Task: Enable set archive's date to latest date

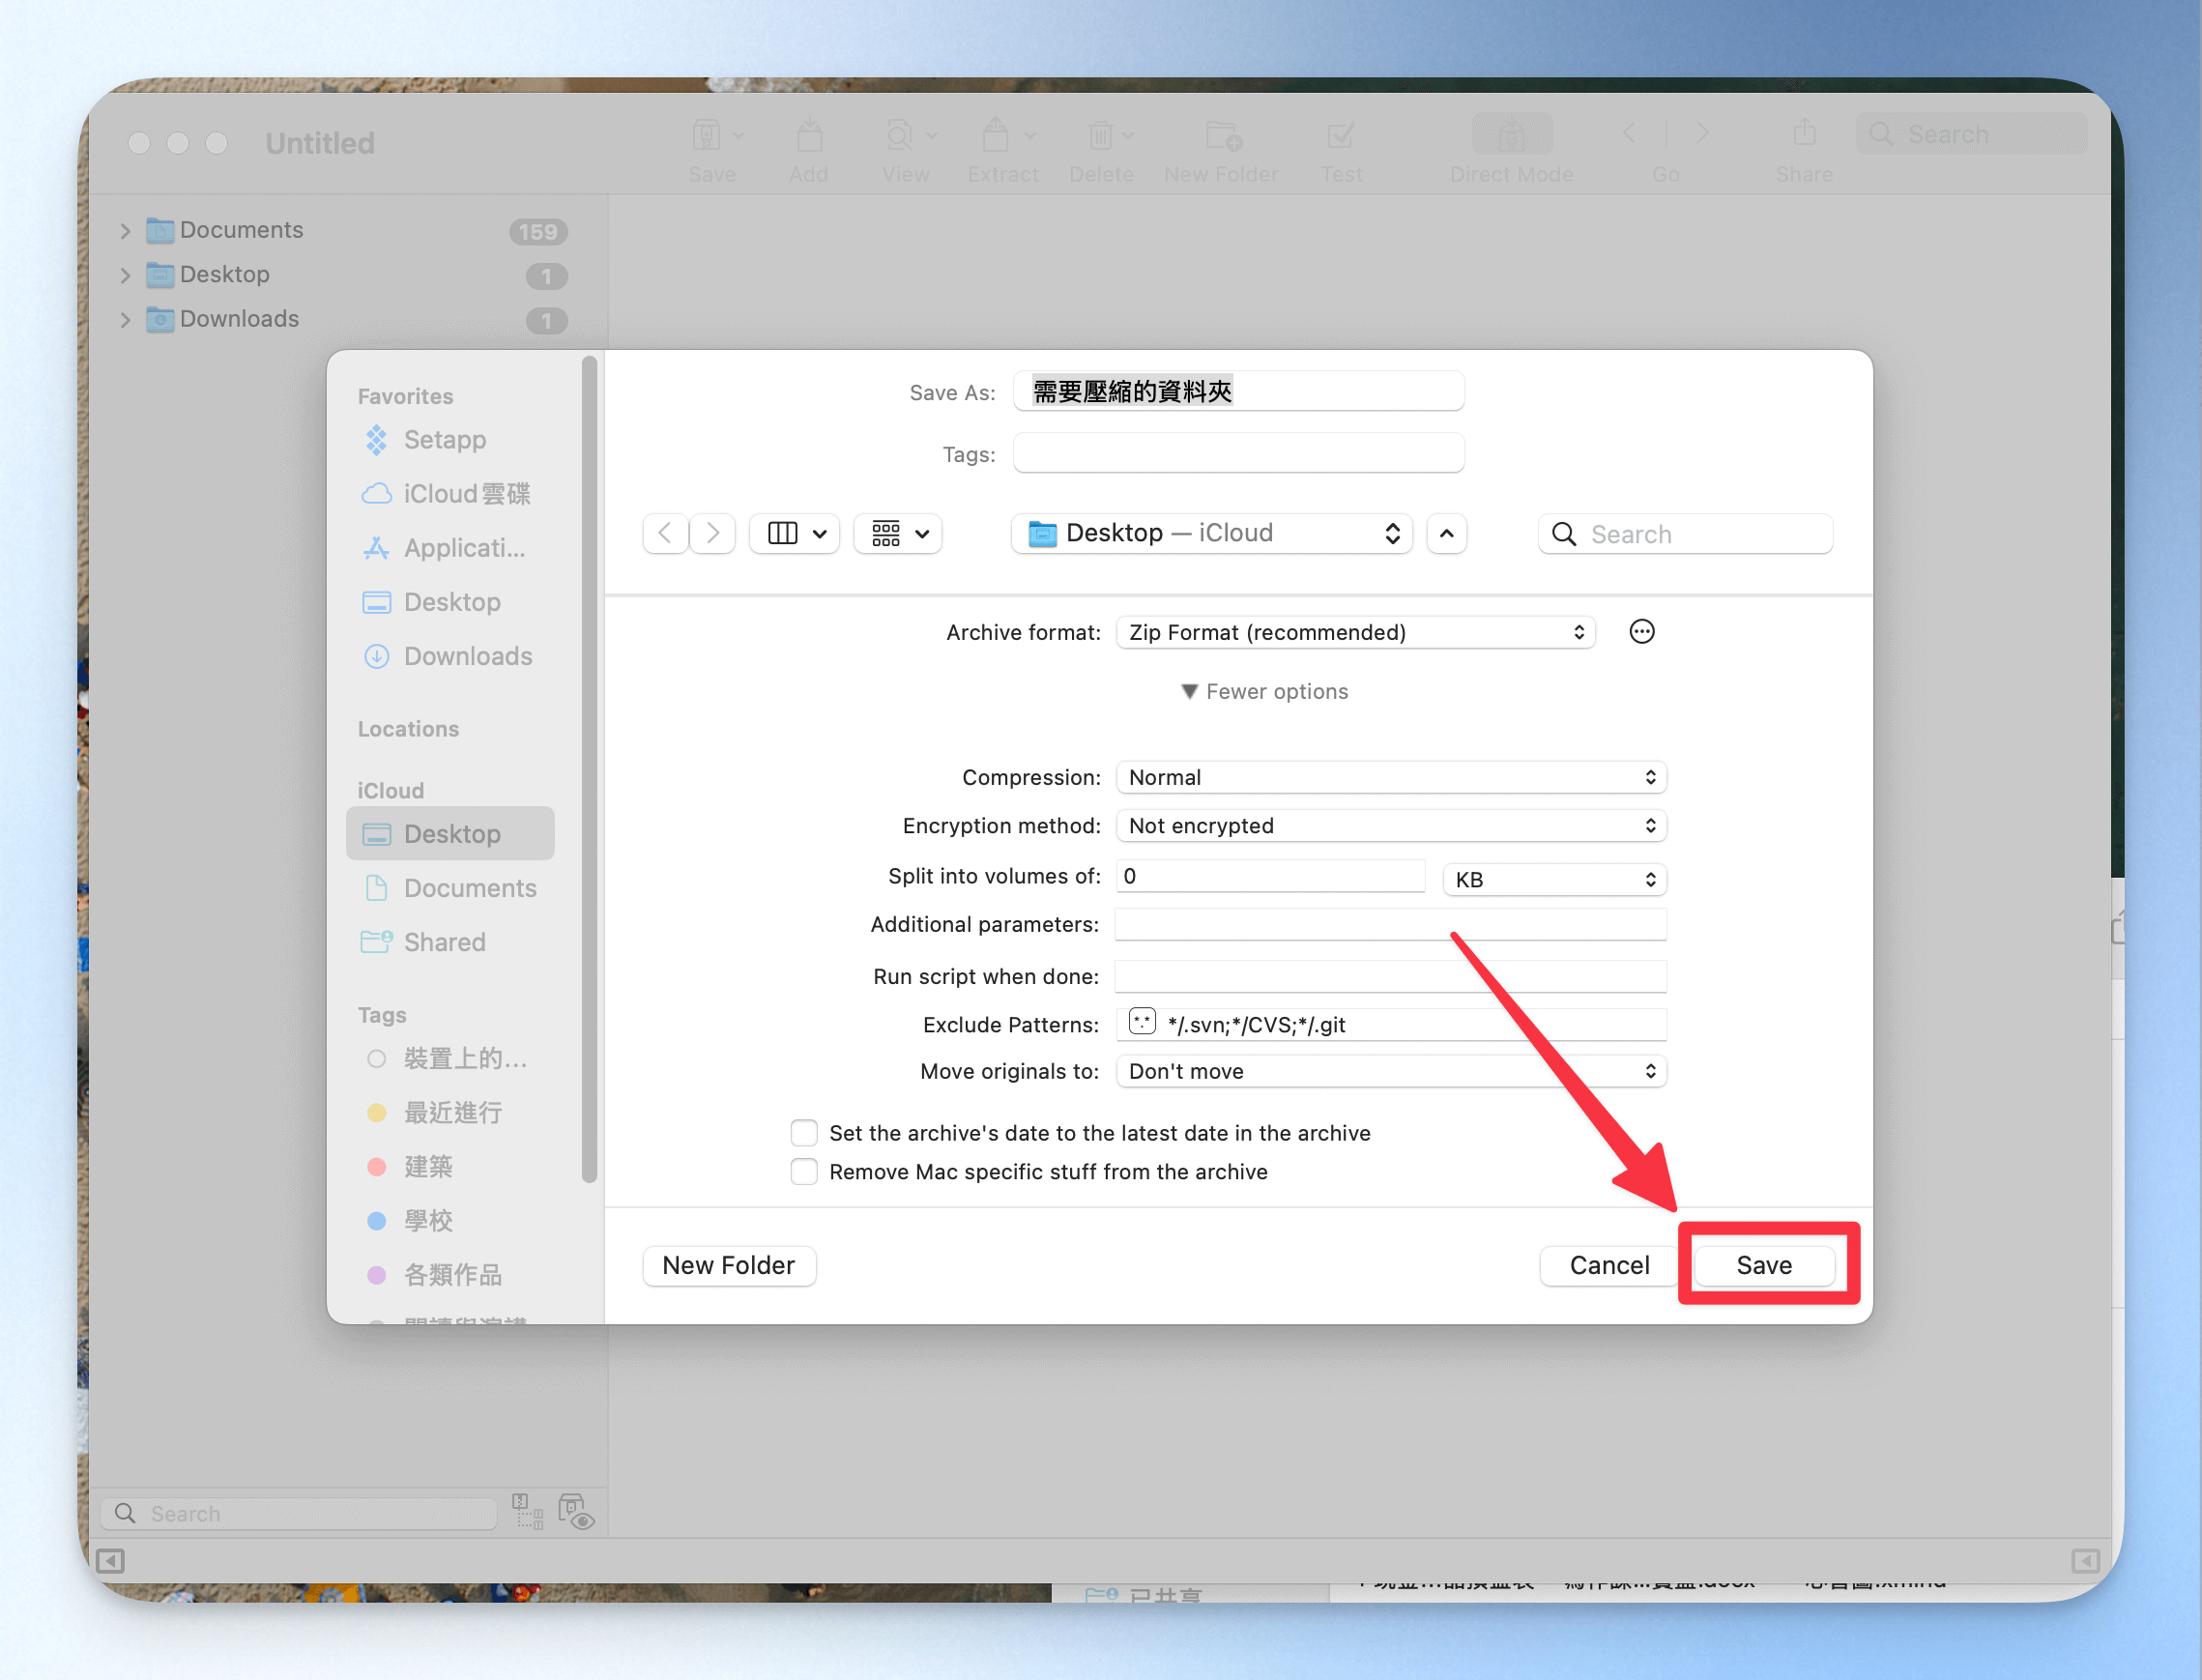Action: [804, 1133]
